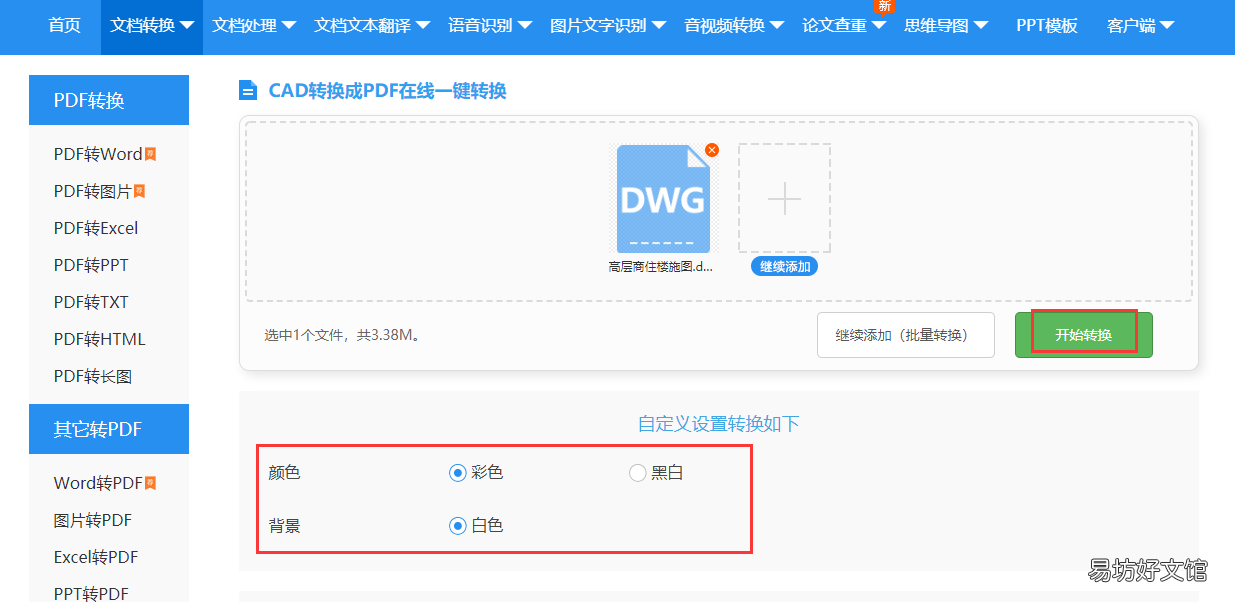Click the PDF转换 sidebar header

click(109, 100)
